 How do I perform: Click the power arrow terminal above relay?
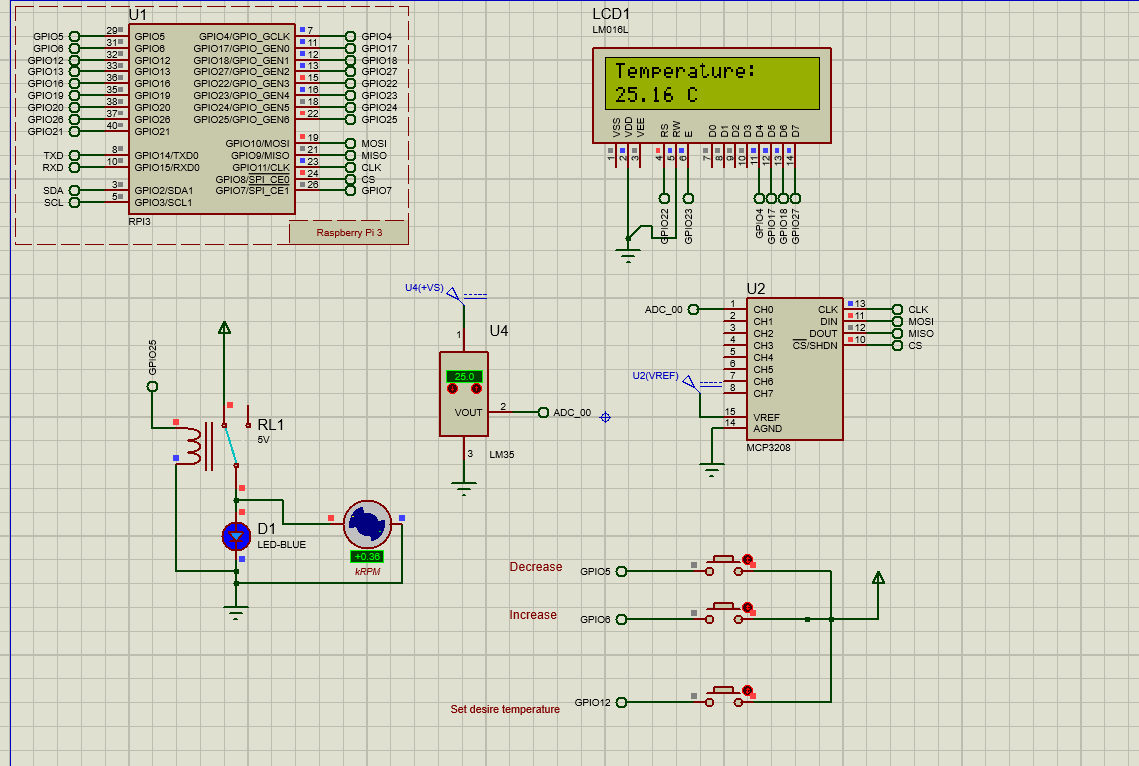click(224, 328)
